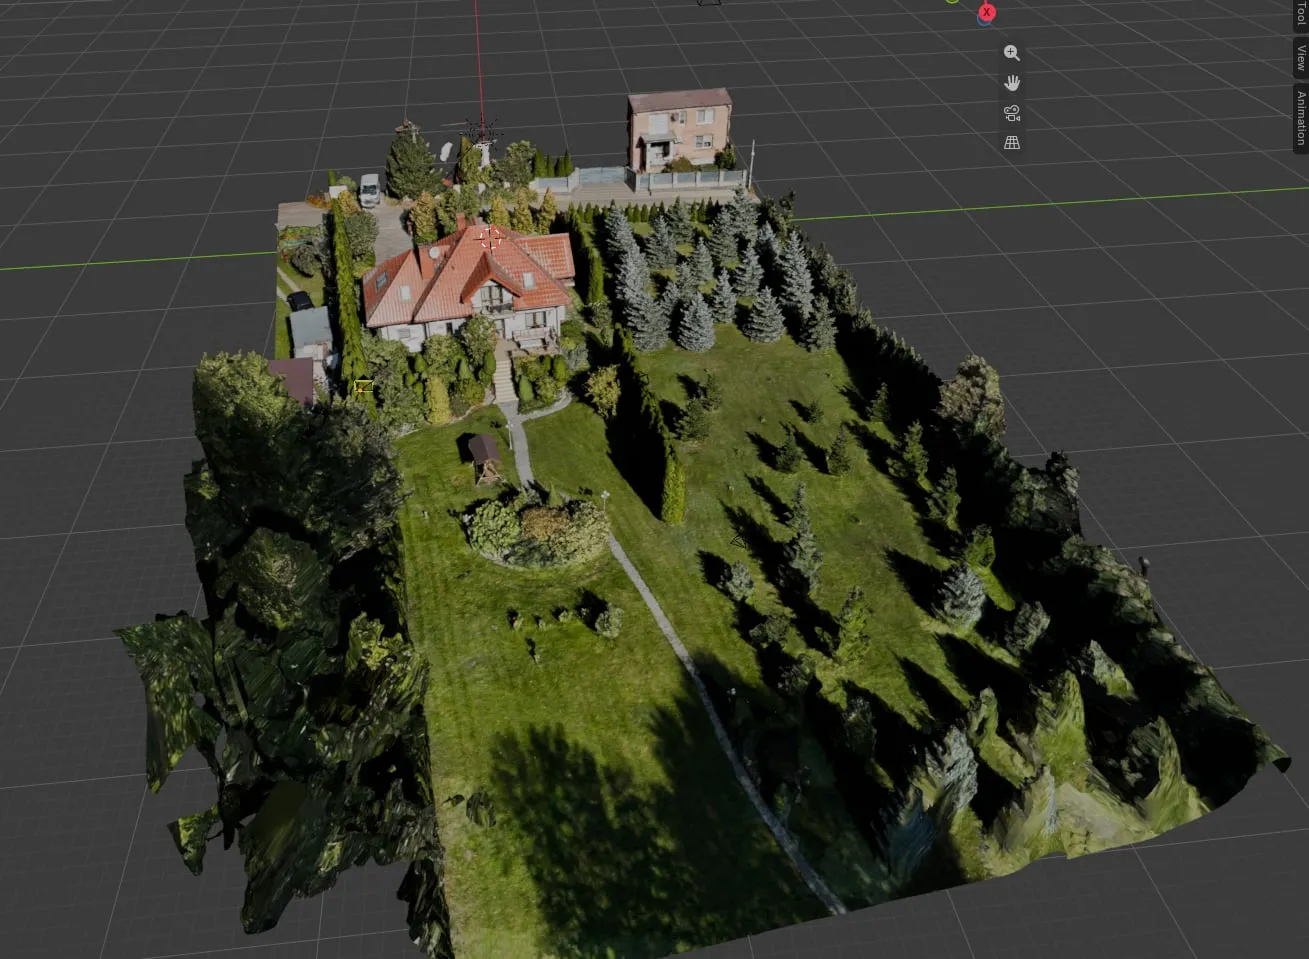Click the hand pan view icon
Viewport: 1309px width, 959px height.
pos(1012,83)
